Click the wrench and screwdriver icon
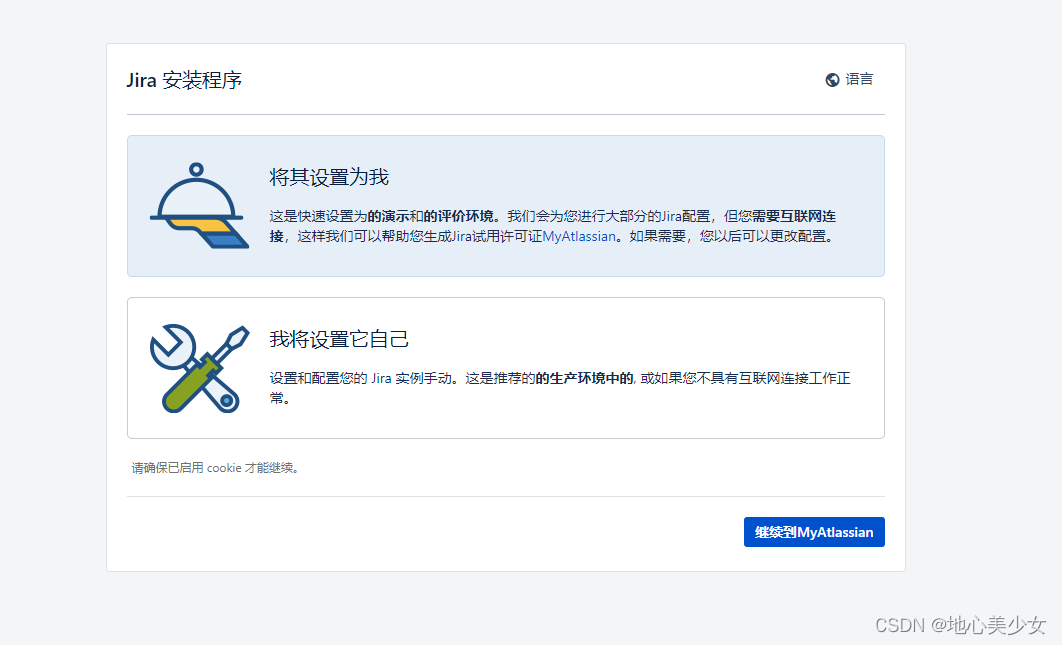1062x645 pixels. (199, 369)
